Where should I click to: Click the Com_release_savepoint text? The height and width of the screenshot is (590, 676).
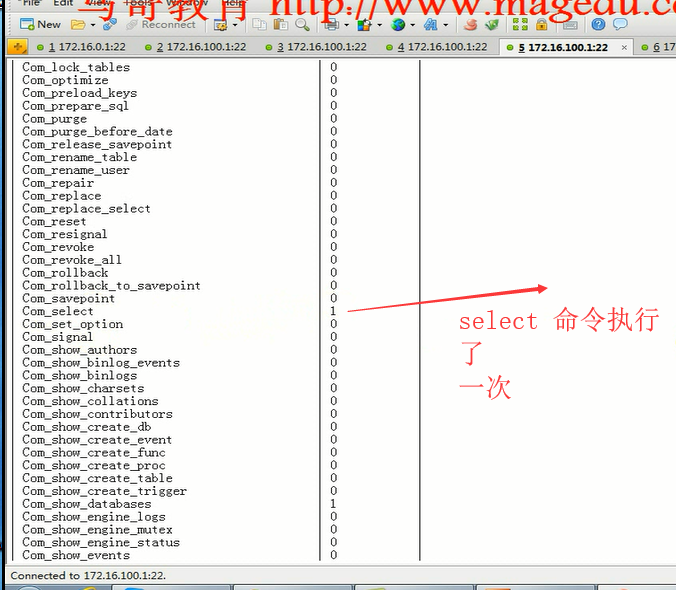97,144
